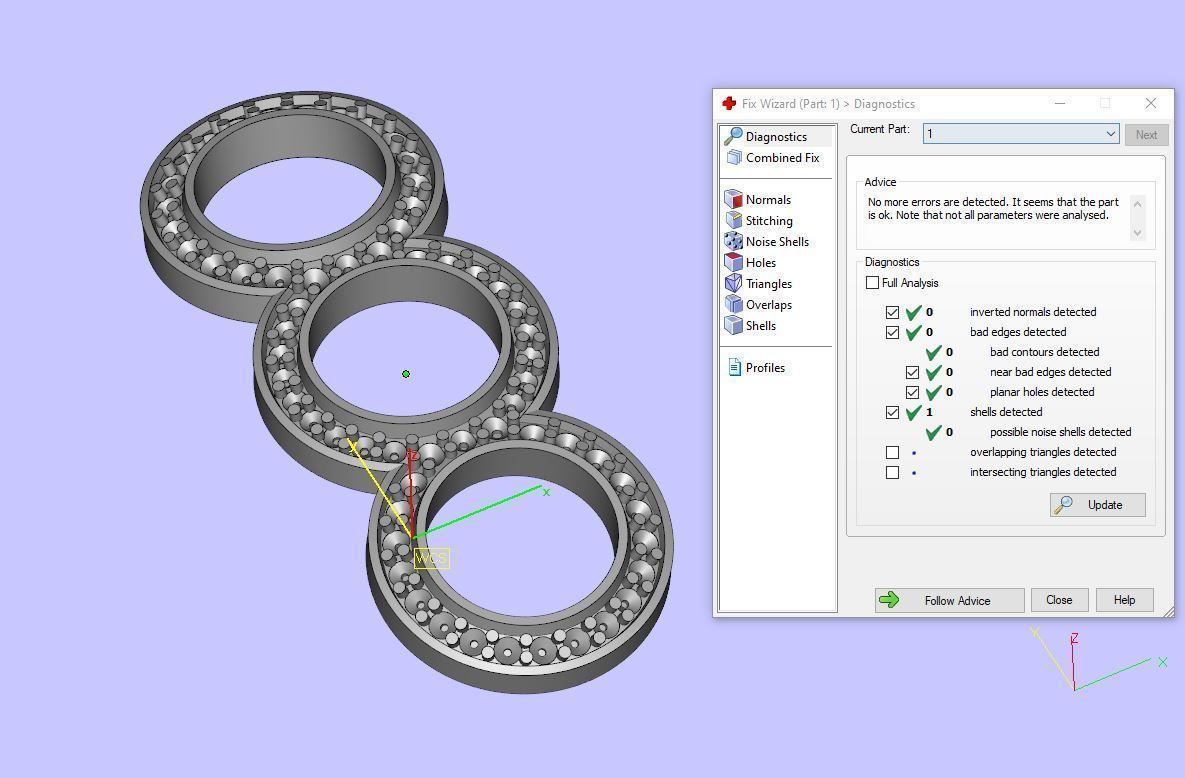Click the Help button
The height and width of the screenshot is (778, 1185).
coord(1124,600)
